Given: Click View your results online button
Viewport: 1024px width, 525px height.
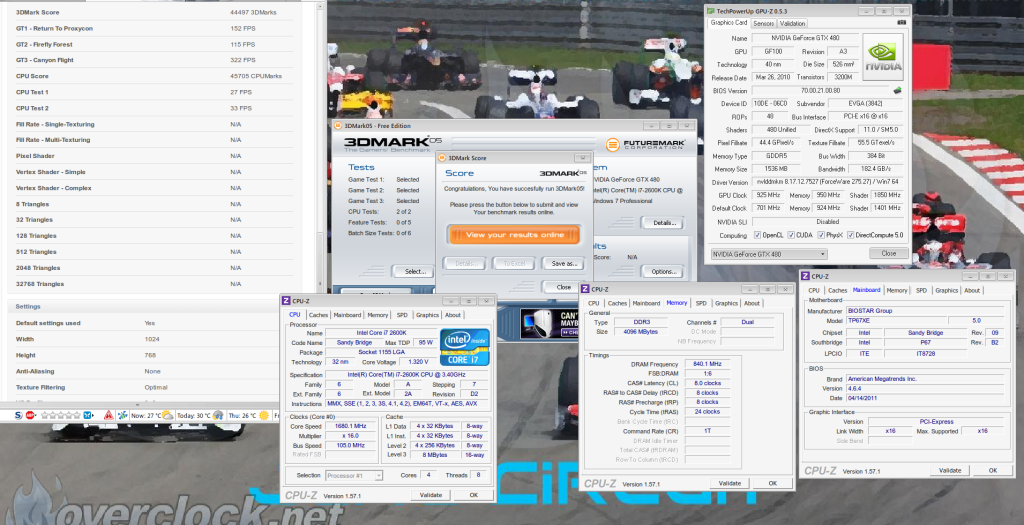Looking at the screenshot, I should click(514, 234).
